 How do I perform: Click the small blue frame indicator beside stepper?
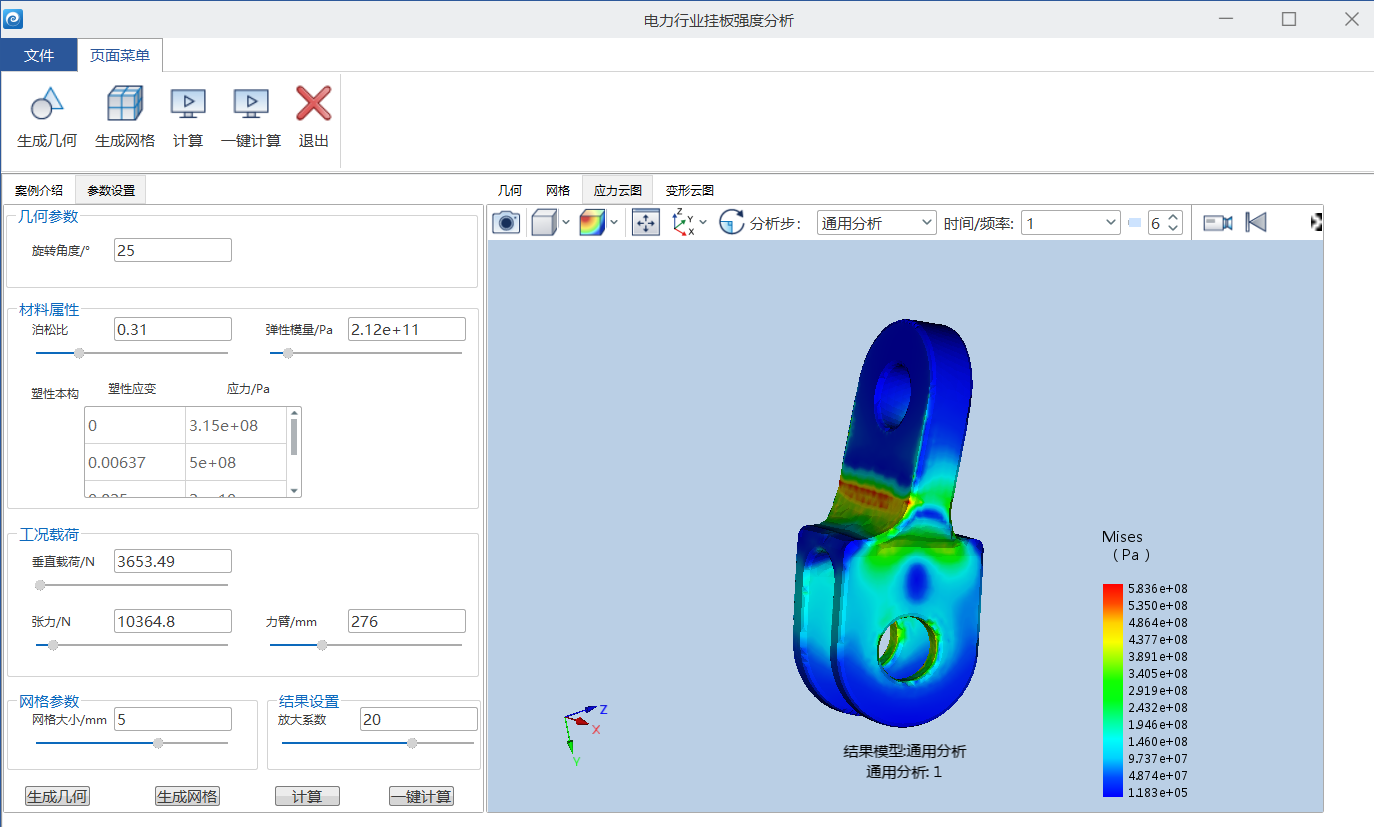pyautogui.click(x=1134, y=223)
